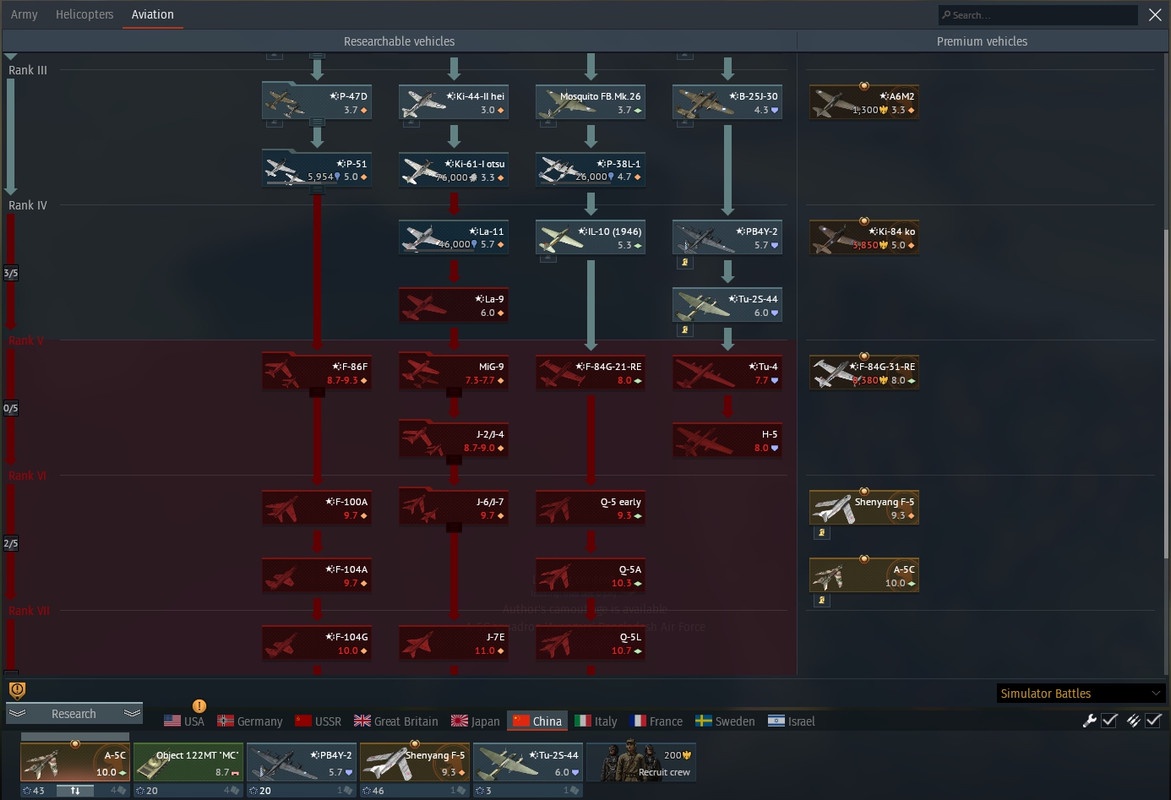
Task: Select the P-51 aircraft card
Action: [x=317, y=170]
